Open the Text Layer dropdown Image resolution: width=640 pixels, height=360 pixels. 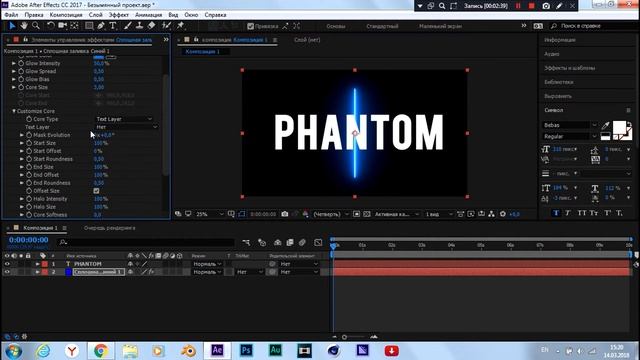pos(126,127)
